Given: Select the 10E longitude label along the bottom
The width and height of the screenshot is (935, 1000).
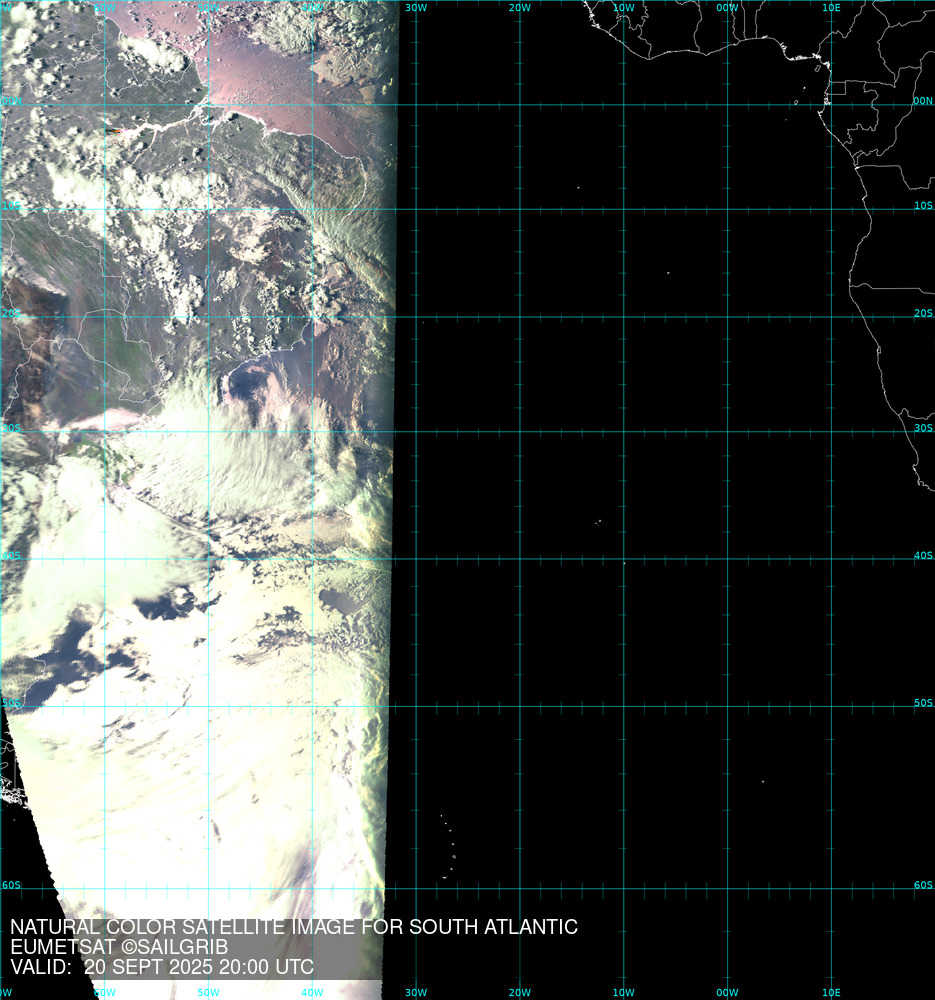Looking at the screenshot, I should pos(830,993).
